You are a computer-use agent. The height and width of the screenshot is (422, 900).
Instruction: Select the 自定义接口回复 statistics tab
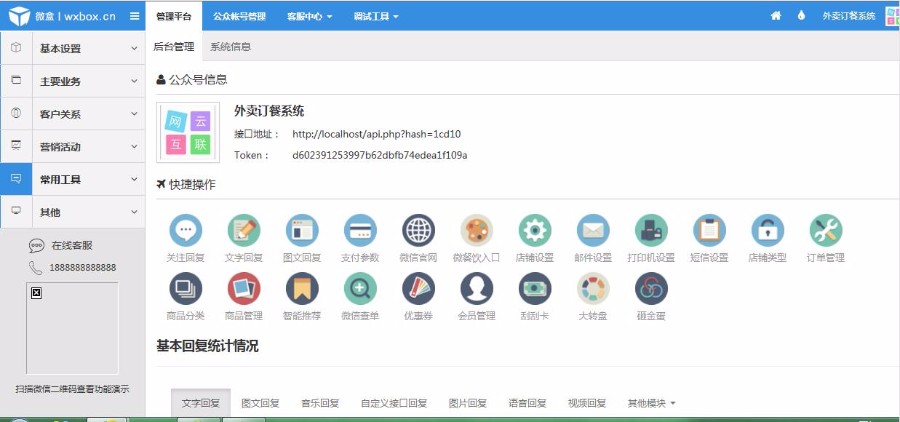(x=394, y=403)
